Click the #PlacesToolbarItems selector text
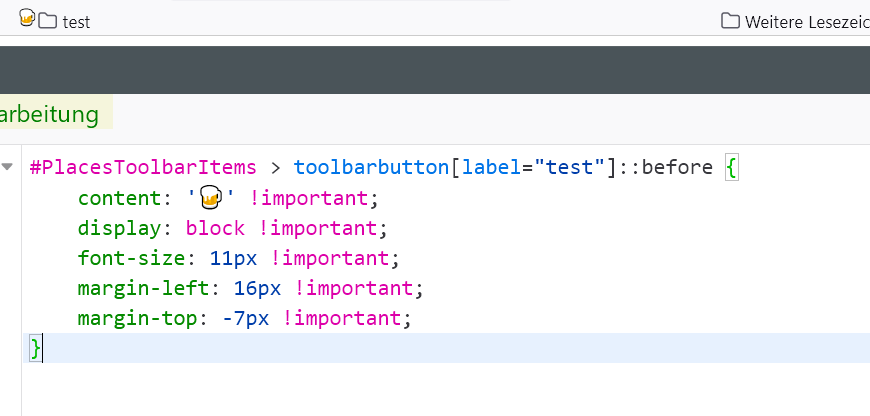This screenshot has width=870, height=416. tap(143, 167)
